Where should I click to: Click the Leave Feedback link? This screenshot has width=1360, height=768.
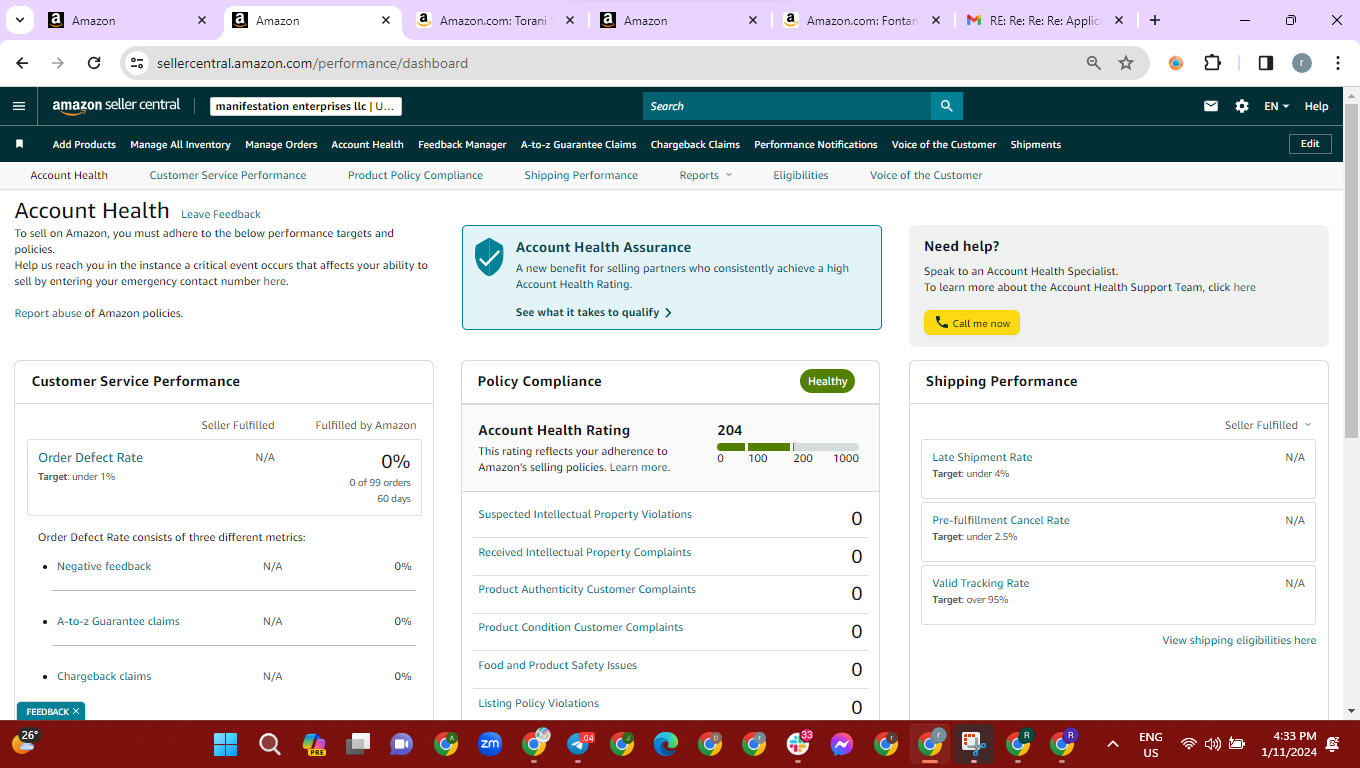coord(221,214)
